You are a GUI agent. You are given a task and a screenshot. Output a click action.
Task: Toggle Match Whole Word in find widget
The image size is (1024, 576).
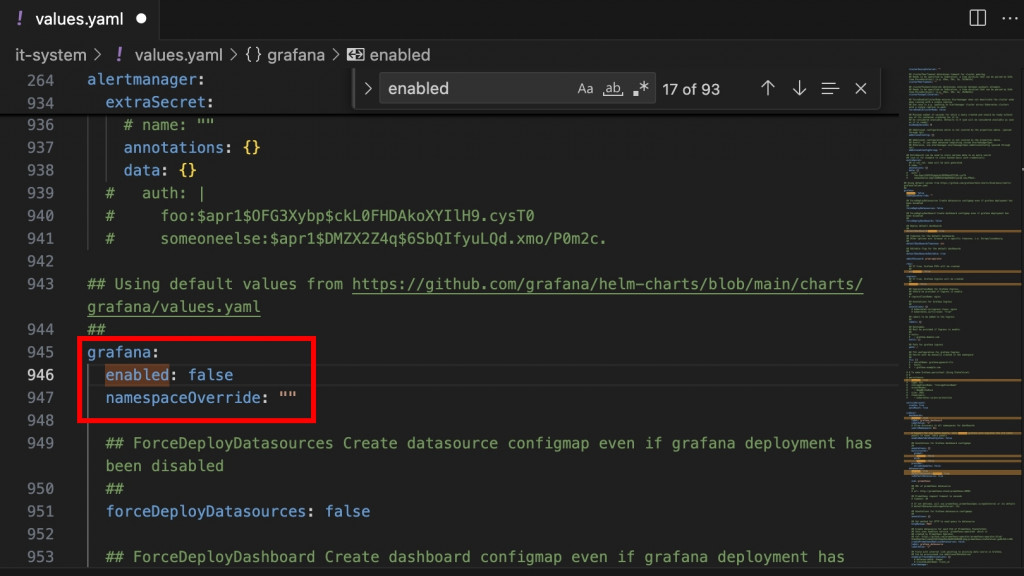pos(613,88)
